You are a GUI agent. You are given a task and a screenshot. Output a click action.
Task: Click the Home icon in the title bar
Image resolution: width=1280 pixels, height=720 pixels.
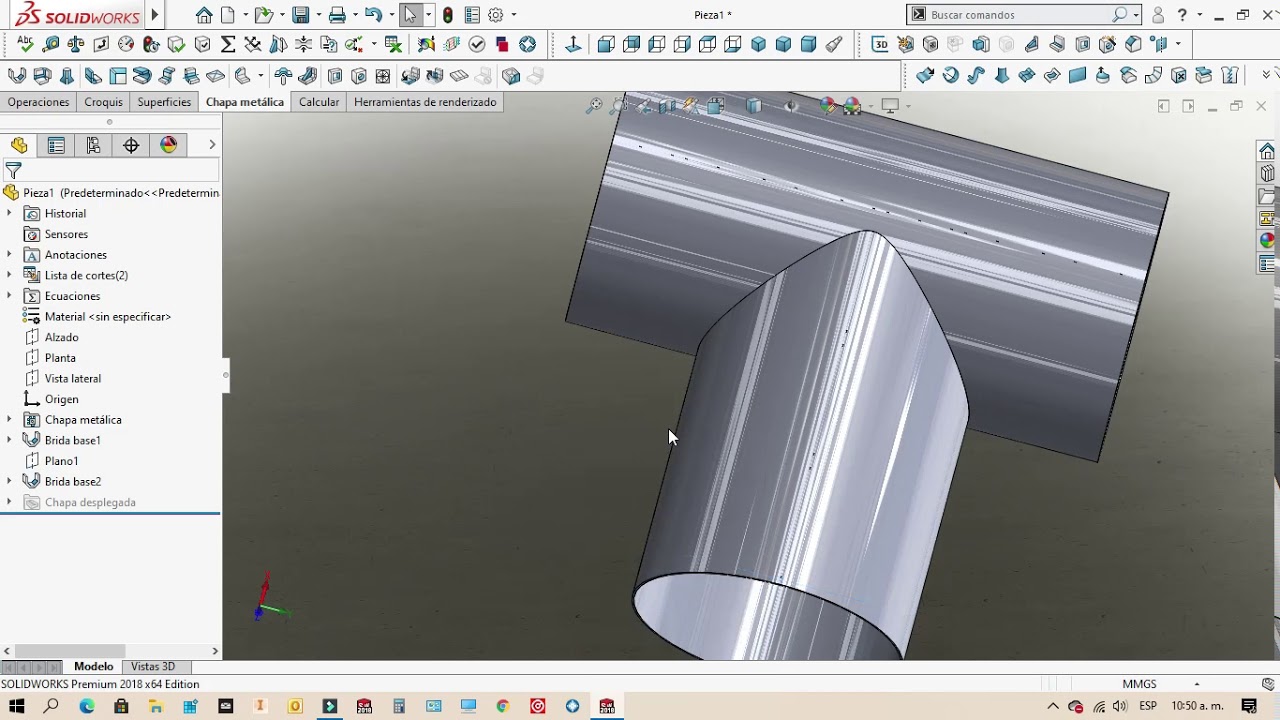204,15
